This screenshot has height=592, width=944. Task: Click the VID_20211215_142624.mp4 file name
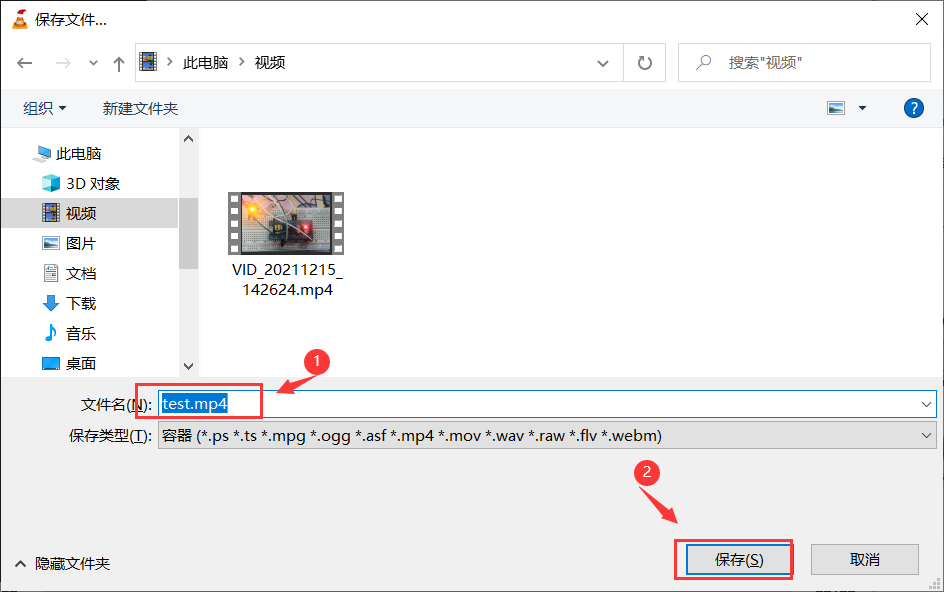click(x=287, y=279)
